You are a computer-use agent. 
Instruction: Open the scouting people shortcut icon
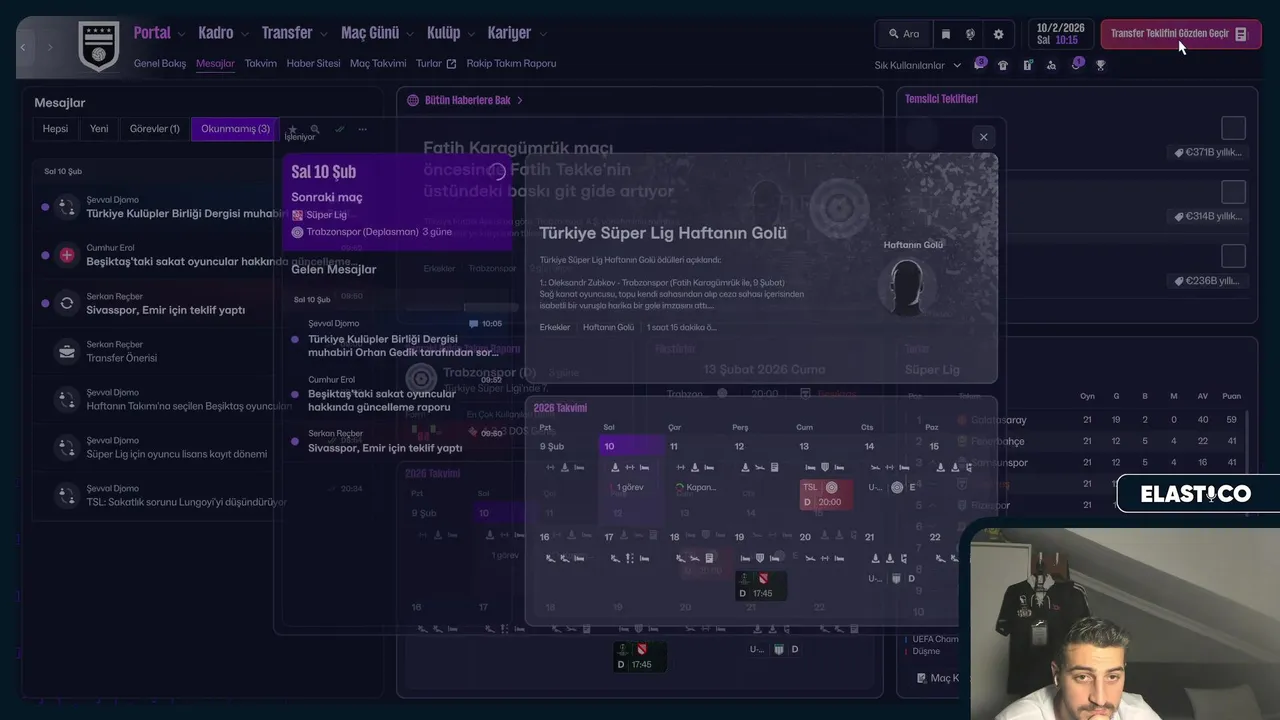pos(1051,65)
